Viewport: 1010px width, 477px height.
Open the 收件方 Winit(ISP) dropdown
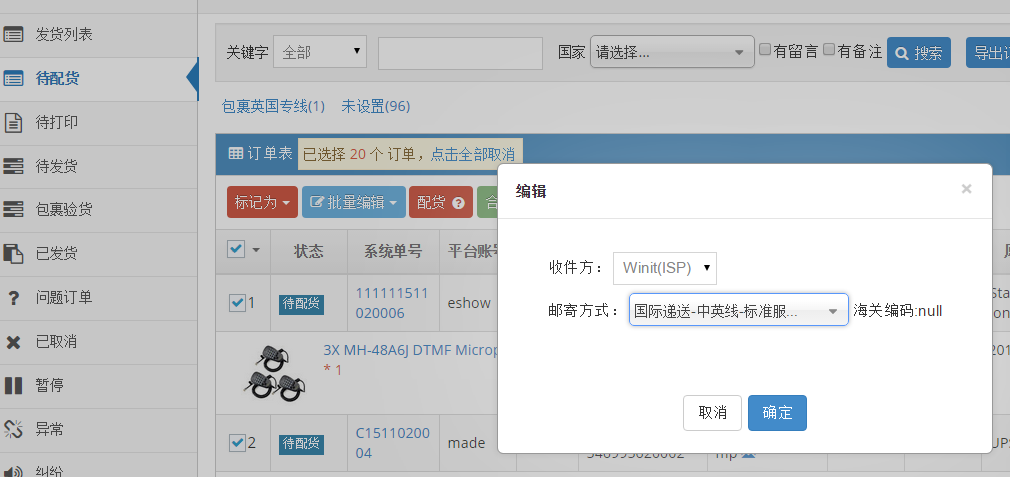point(664,268)
